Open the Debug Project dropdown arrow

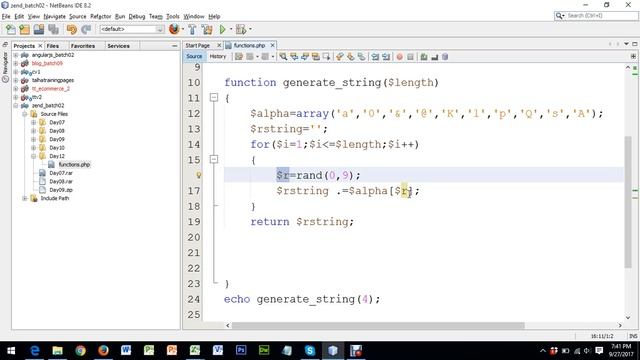[250, 29]
